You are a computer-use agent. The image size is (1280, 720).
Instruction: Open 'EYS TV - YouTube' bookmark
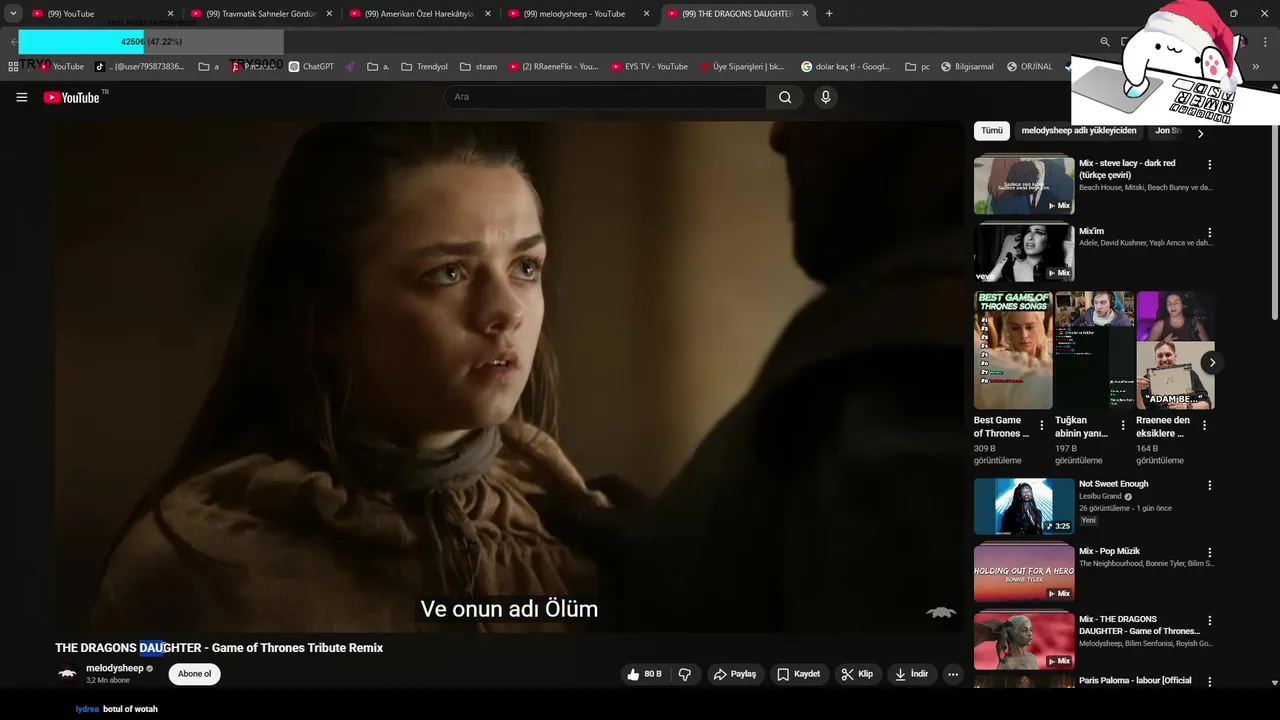click(649, 67)
